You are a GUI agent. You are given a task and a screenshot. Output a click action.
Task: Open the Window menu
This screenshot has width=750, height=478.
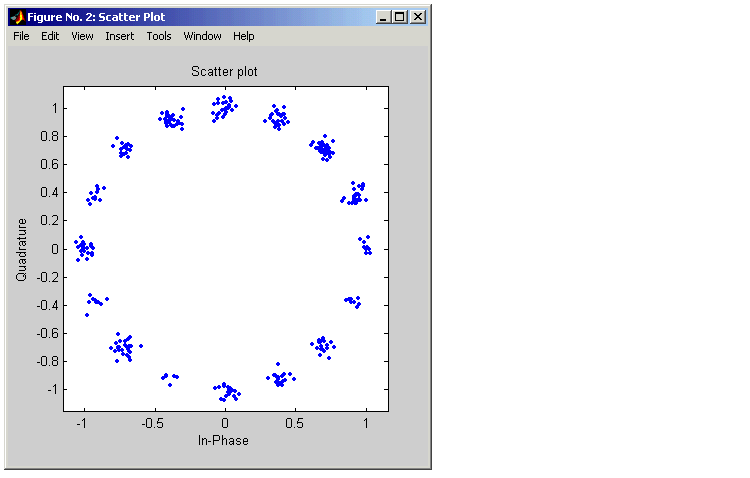tap(202, 36)
